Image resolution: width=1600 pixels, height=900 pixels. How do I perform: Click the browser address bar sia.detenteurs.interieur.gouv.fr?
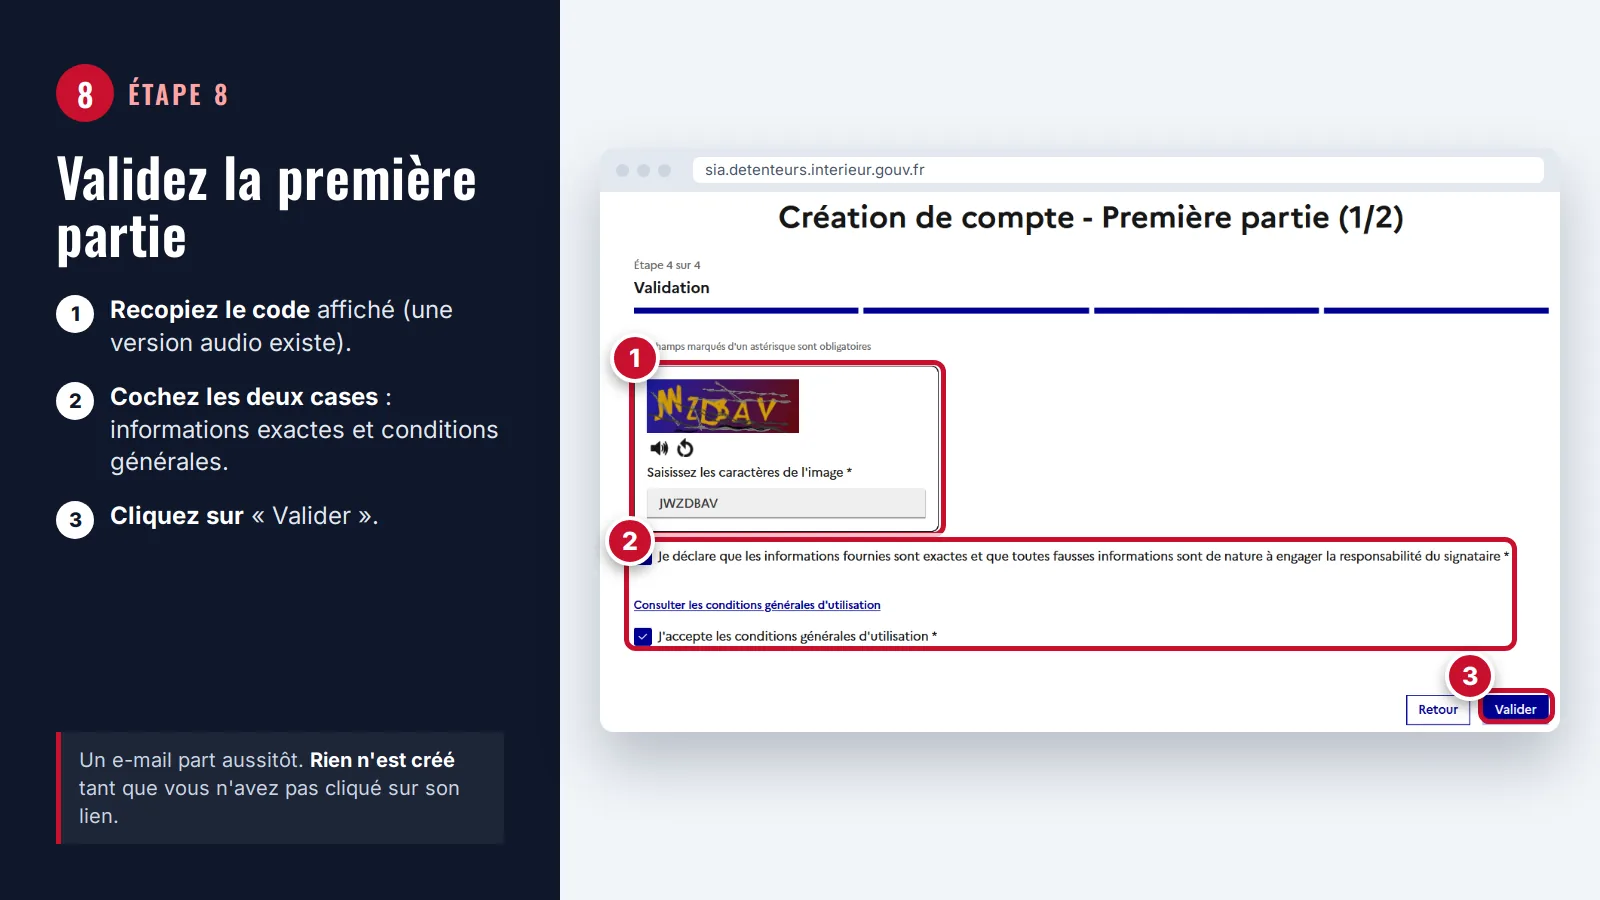(1118, 170)
